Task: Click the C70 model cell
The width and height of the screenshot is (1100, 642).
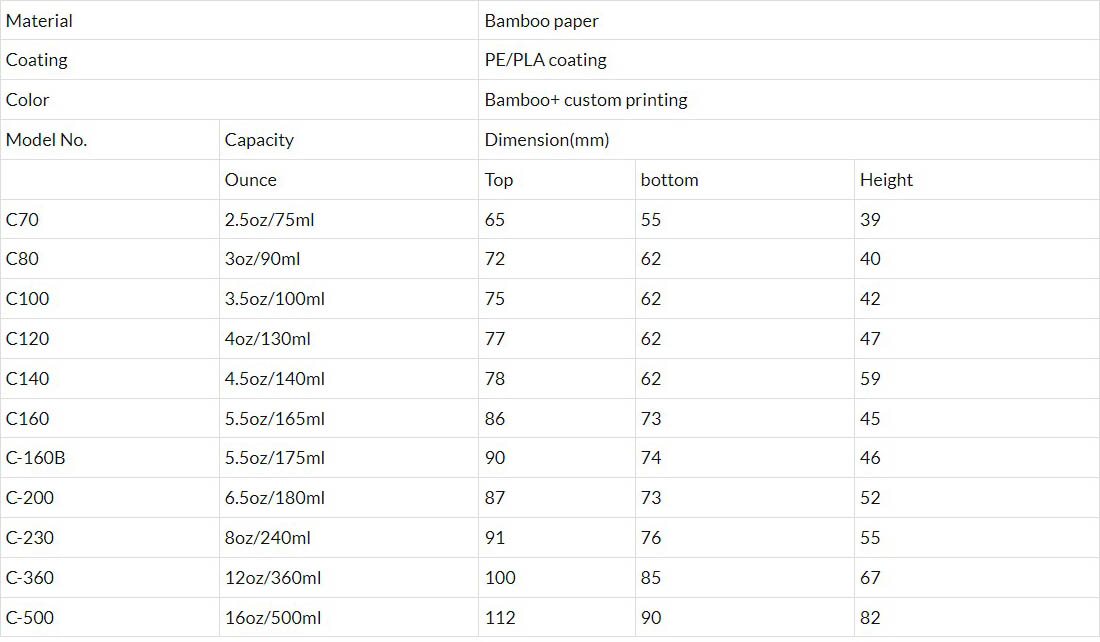Action: pyautogui.click(x=22, y=219)
